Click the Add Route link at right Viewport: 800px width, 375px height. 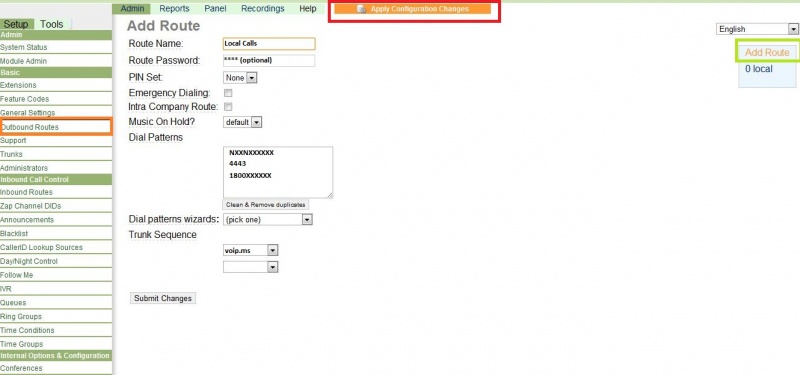[767, 53]
